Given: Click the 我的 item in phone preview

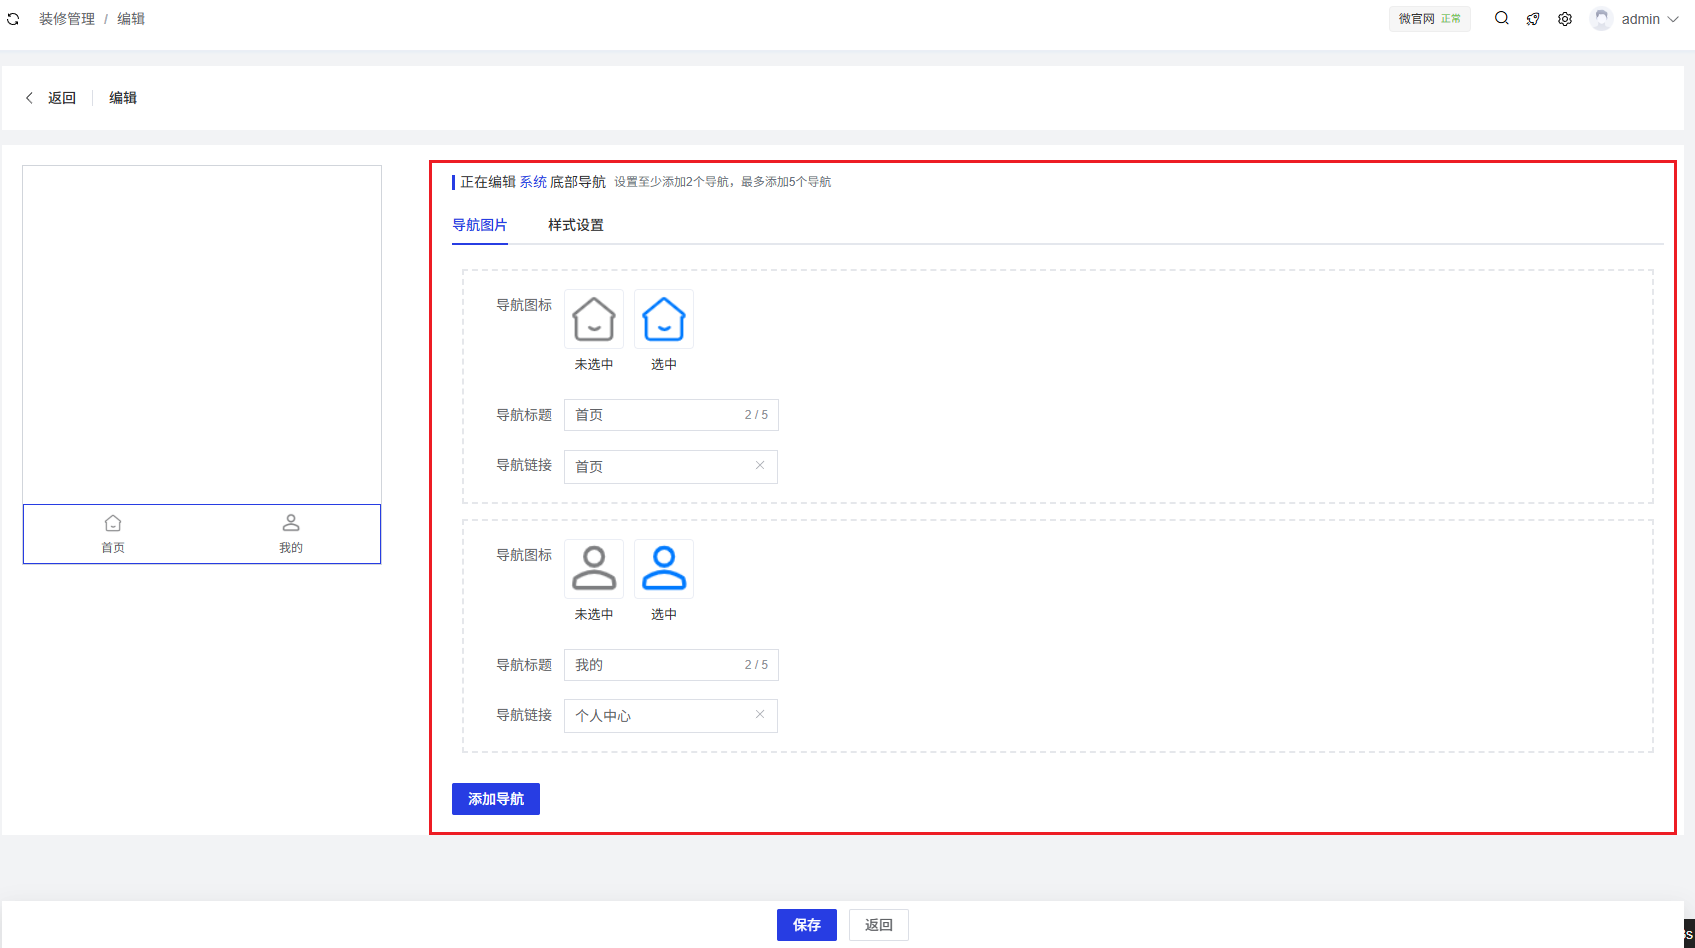Looking at the screenshot, I should pos(291,534).
